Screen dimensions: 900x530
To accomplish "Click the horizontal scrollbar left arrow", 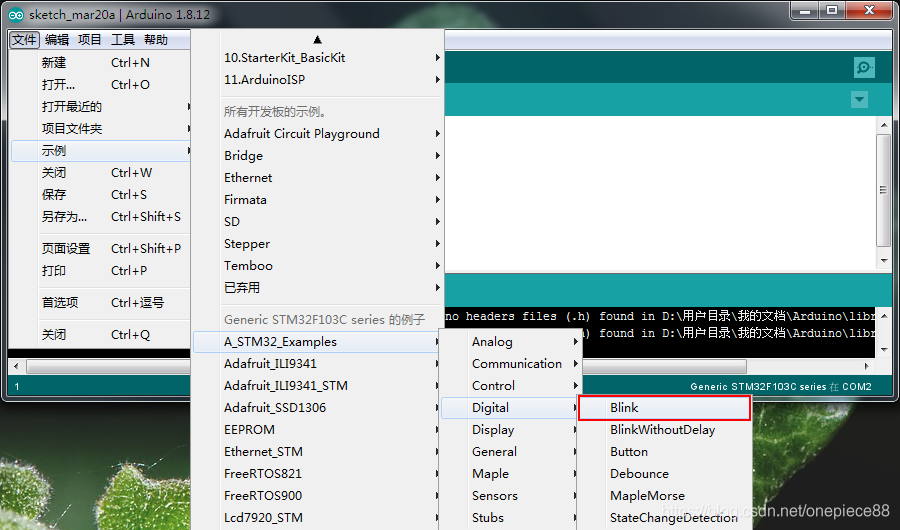I will click(x=16, y=366).
